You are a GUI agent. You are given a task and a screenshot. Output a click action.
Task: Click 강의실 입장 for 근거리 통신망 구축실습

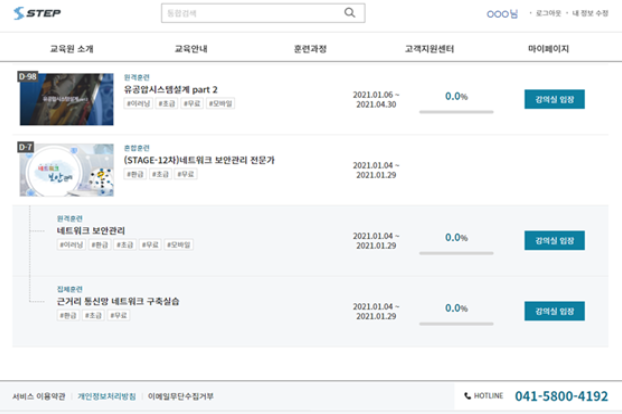tap(554, 311)
